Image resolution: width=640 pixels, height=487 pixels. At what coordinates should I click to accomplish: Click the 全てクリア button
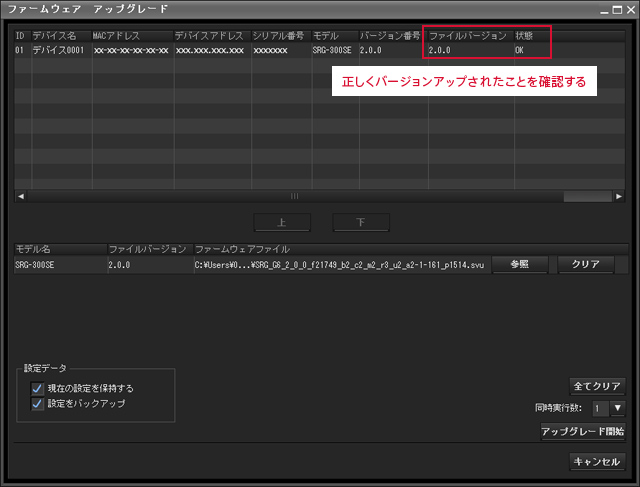coord(597,386)
